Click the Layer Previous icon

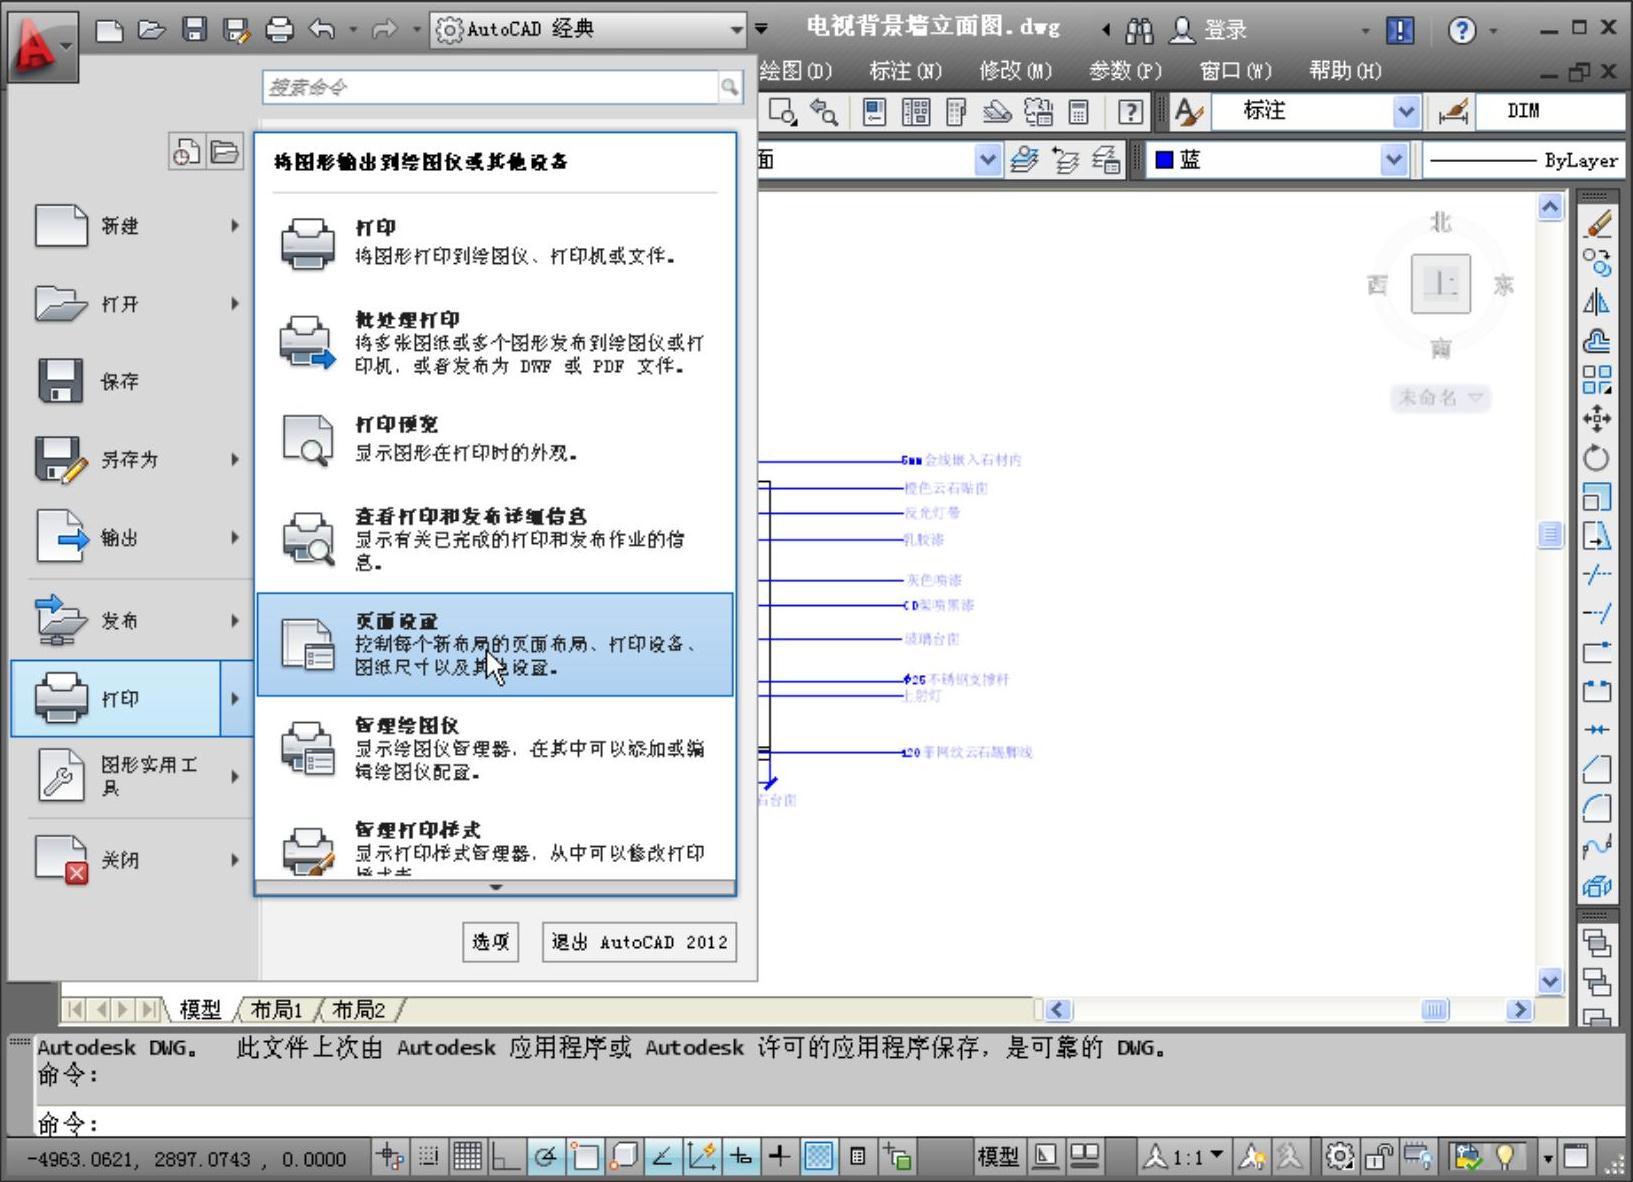tap(1065, 160)
